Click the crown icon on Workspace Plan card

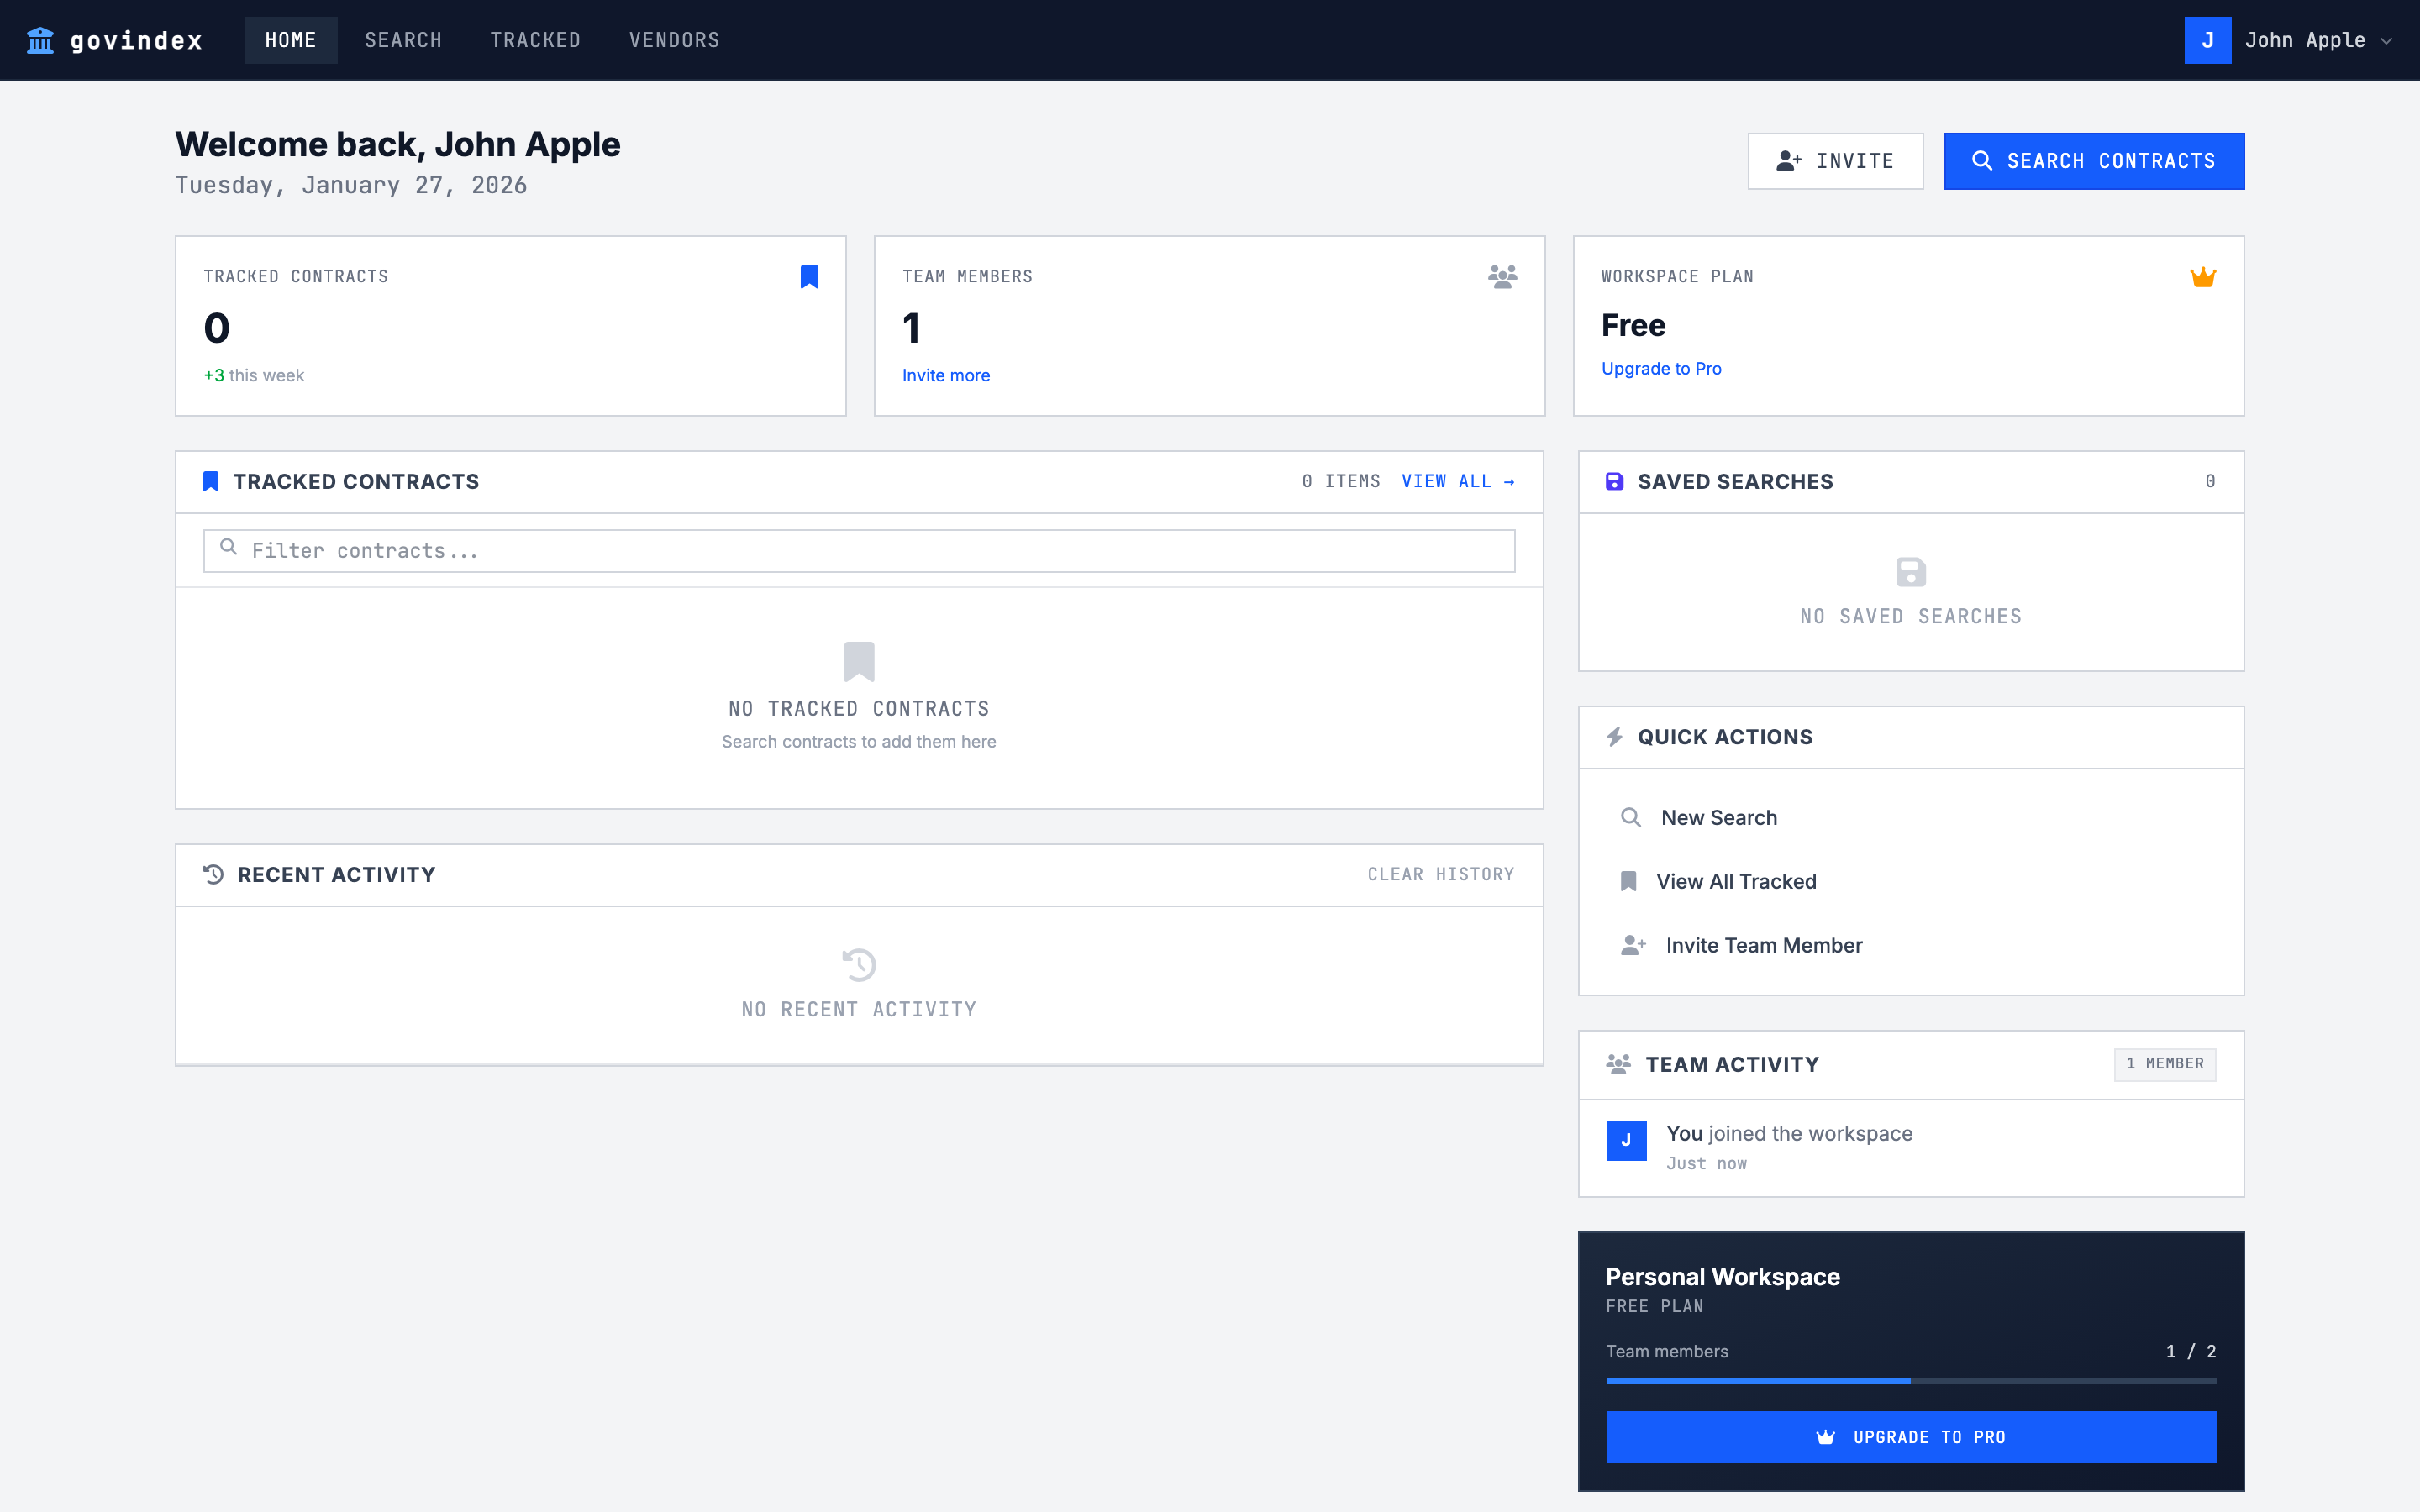pyautogui.click(x=2203, y=276)
